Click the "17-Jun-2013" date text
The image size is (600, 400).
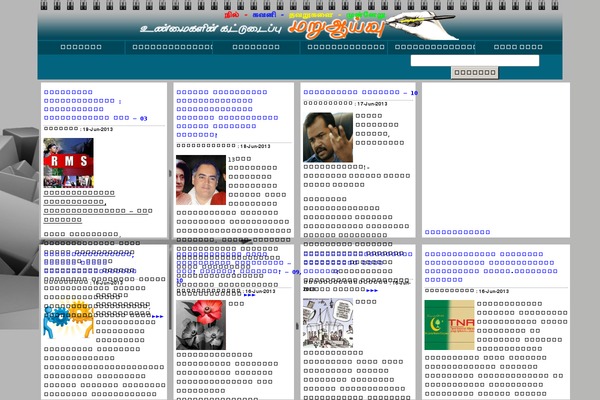[372, 104]
